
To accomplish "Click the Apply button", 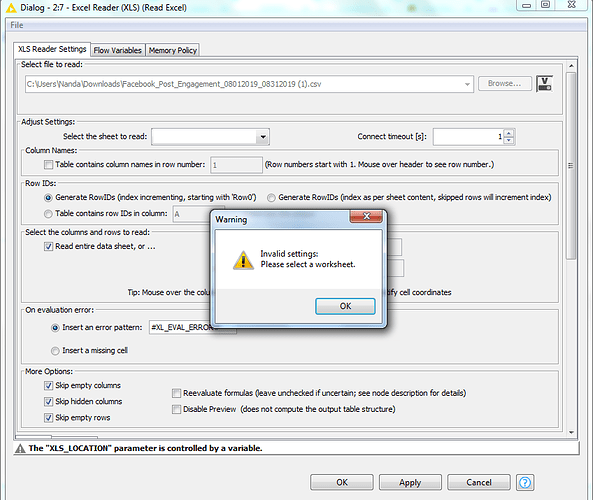I will pos(410,482).
